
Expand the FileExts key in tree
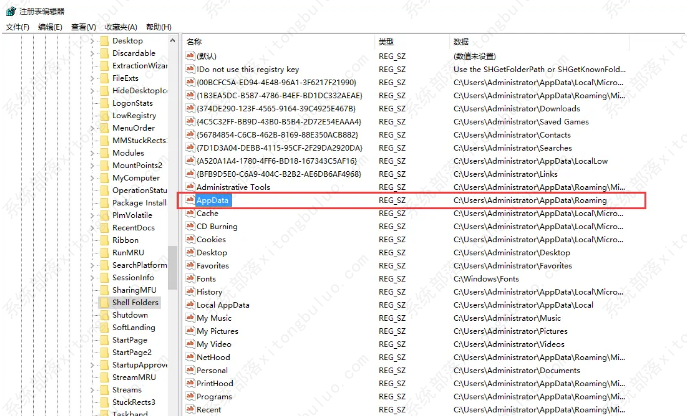coord(93,77)
